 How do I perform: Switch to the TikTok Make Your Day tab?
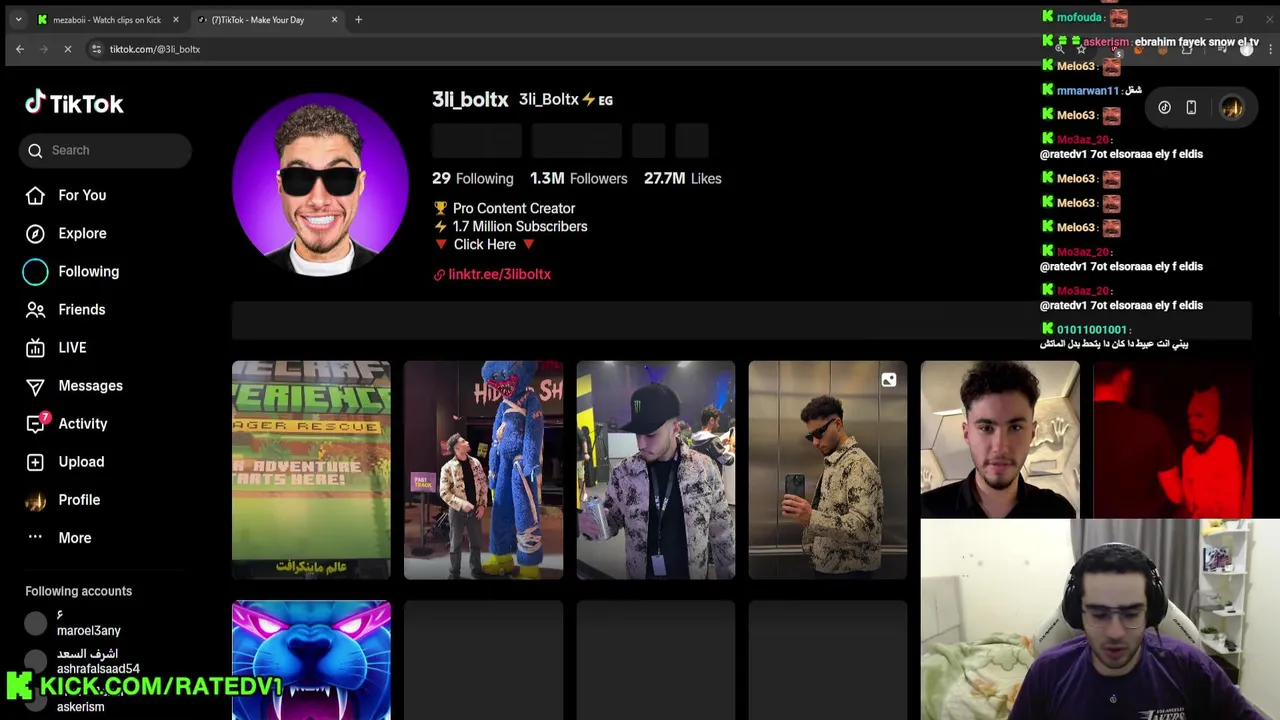click(x=258, y=20)
